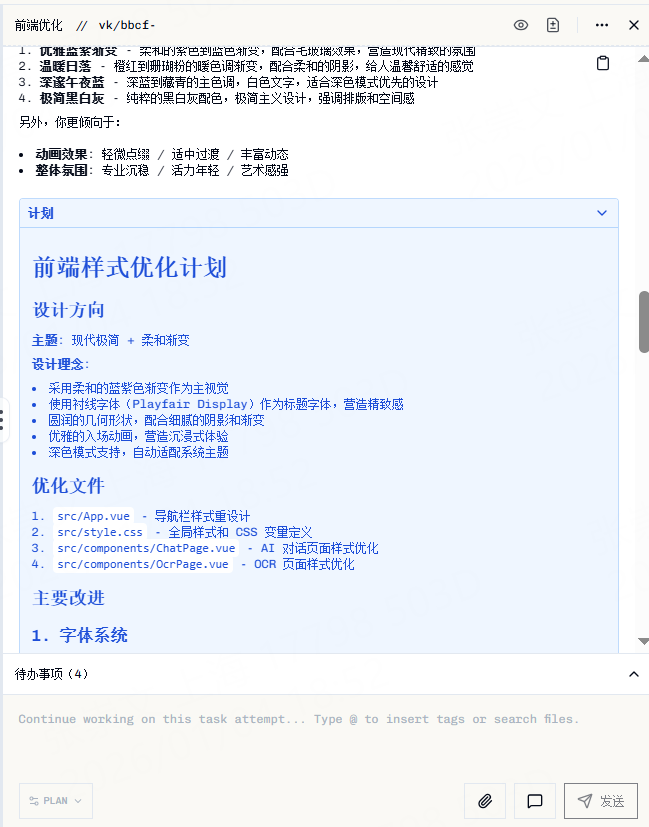This screenshot has height=827, width=649.
Task: Click the 1. 字体系统 heading
Action: [80, 635]
